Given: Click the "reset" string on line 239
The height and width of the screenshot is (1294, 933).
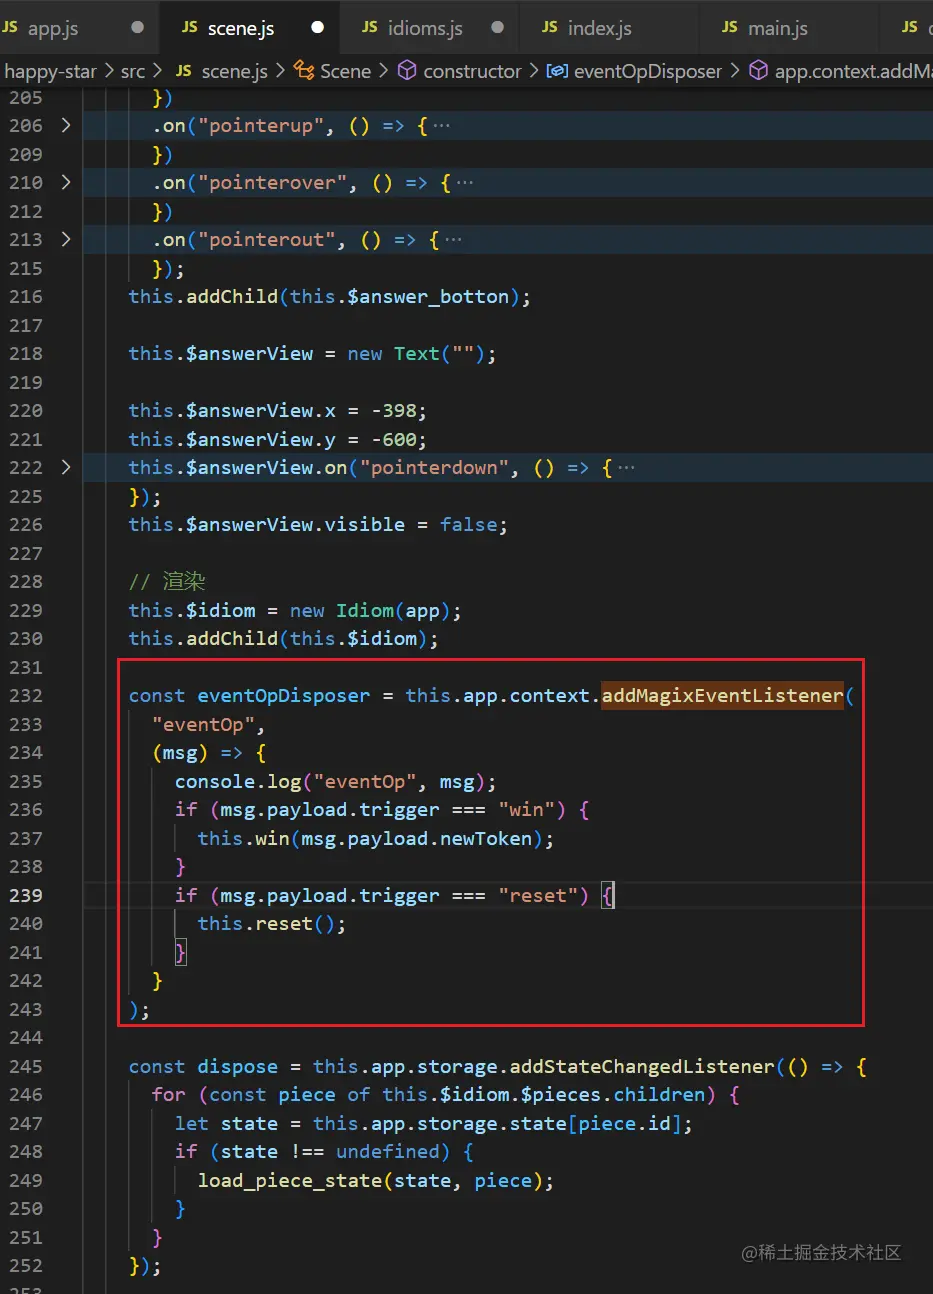Looking at the screenshot, I should pyautogui.click(x=538, y=895).
